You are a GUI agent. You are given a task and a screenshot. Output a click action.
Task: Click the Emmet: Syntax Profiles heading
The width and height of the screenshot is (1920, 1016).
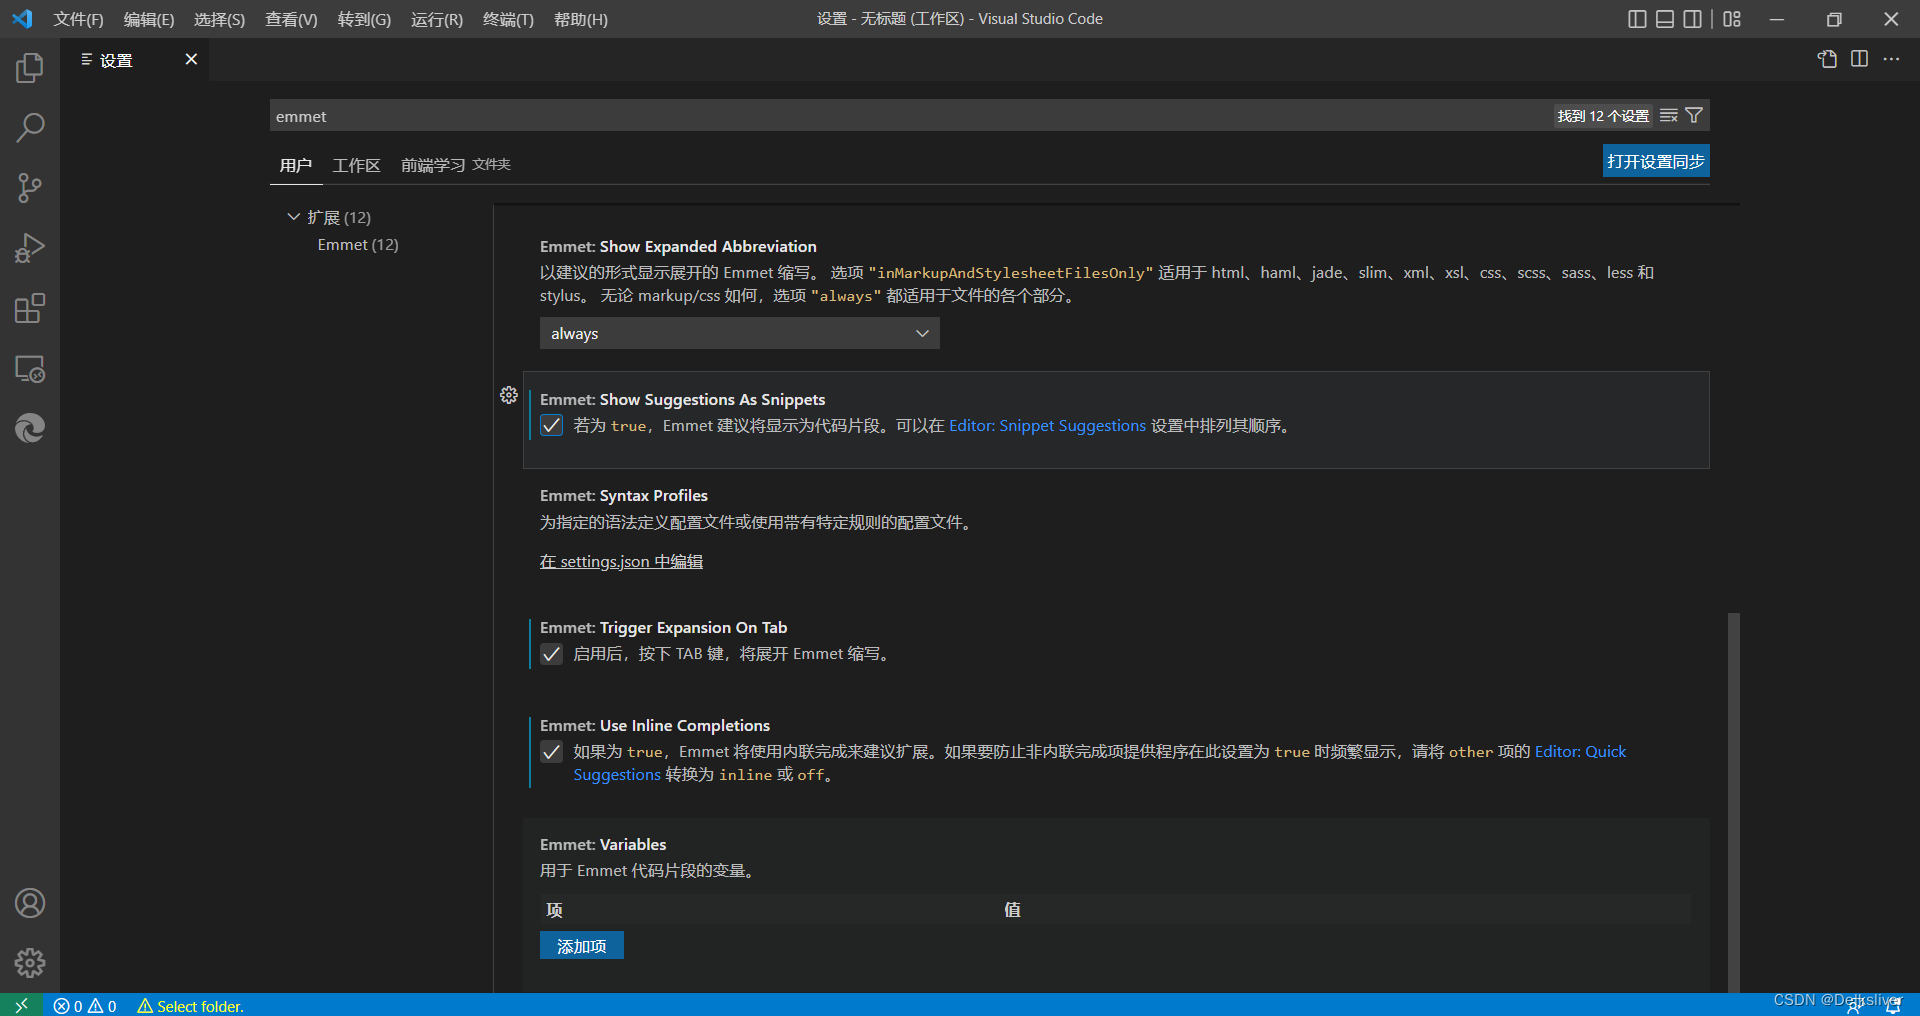click(624, 496)
